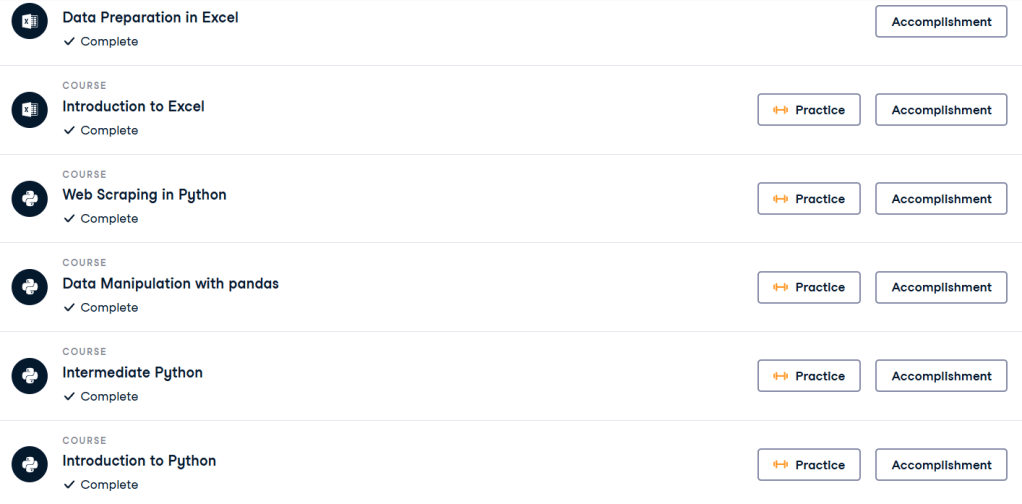The height and width of the screenshot is (504, 1022).
Task: Open the Introduction to Python course
Action: point(139,461)
